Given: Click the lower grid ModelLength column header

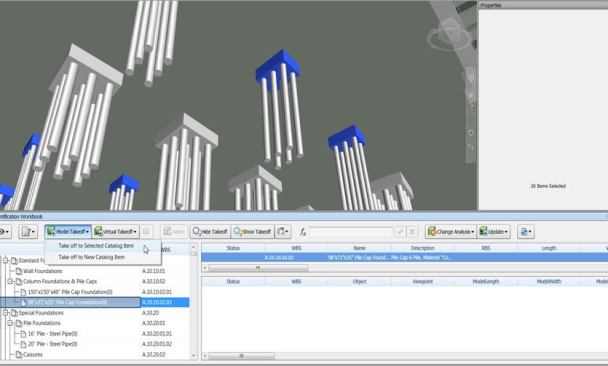Looking at the screenshot, I should pyautogui.click(x=486, y=281).
